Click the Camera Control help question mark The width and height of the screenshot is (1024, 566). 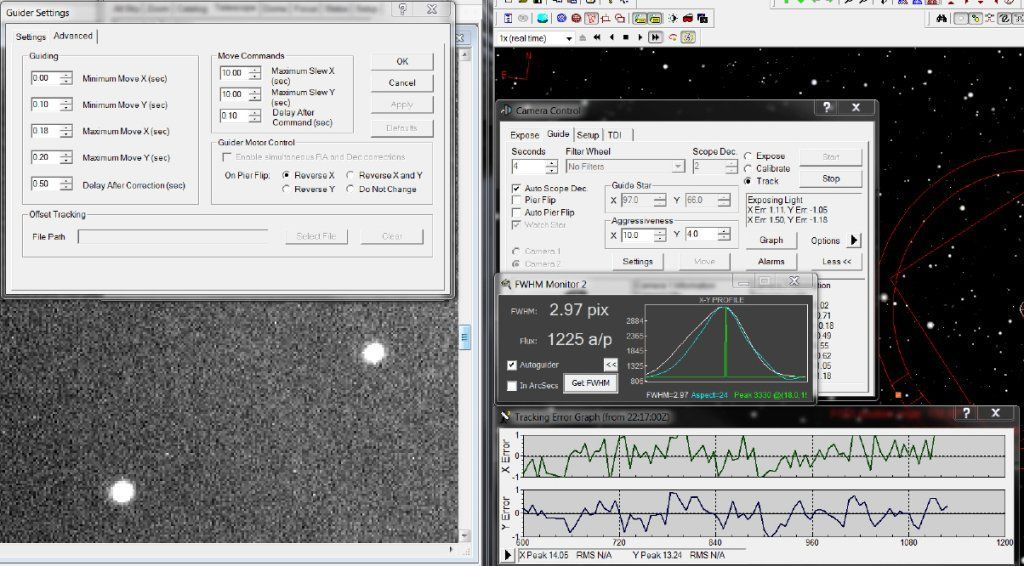pyautogui.click(x=827, y=108)
